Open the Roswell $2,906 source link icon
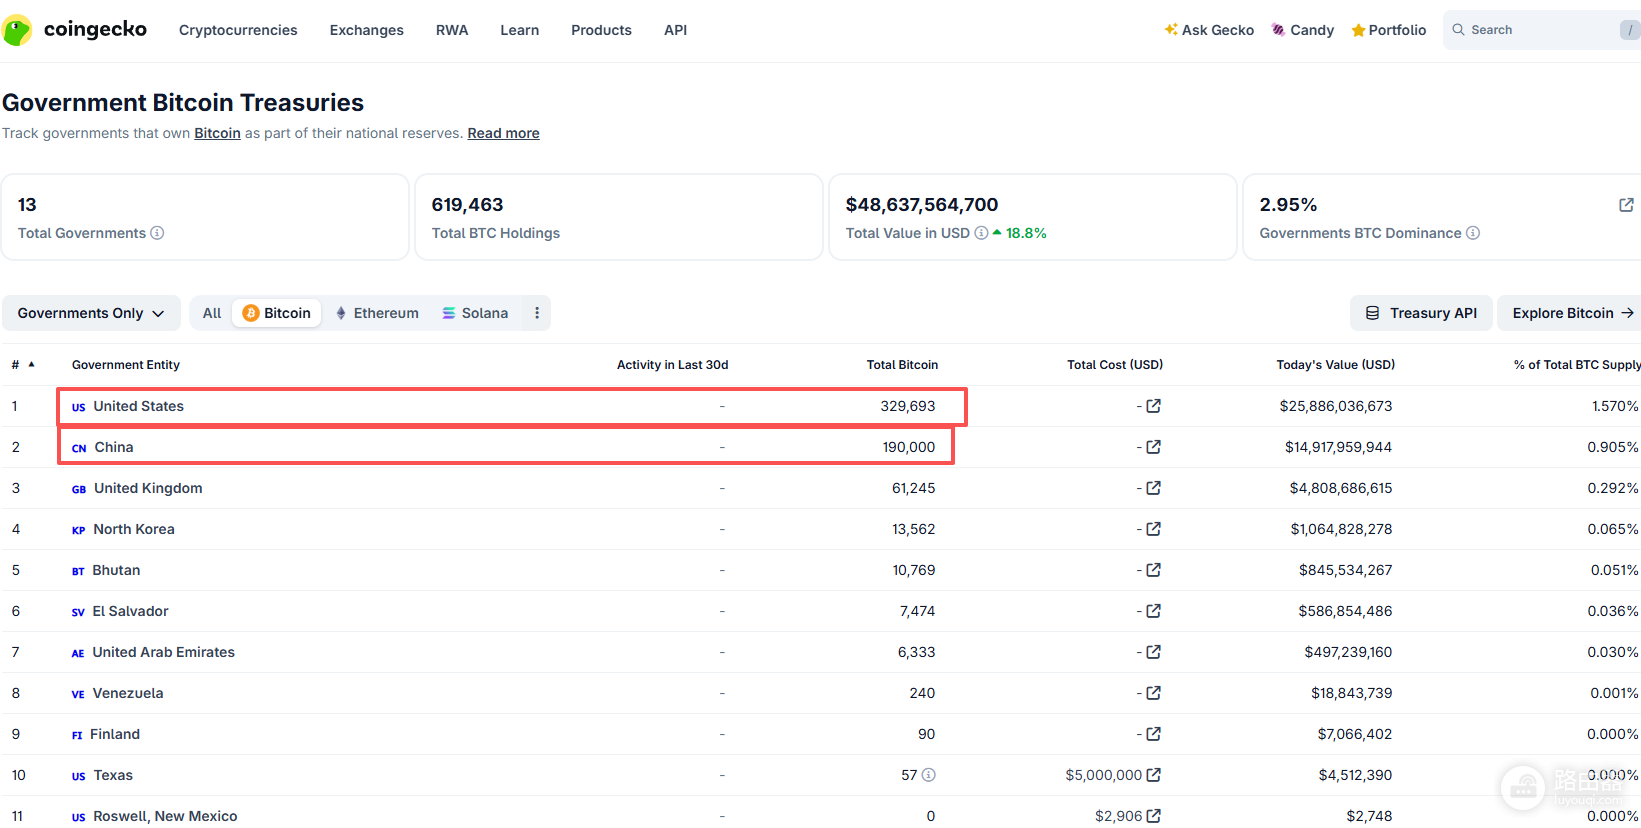This screenshot has width=1641, height=828. [1153, 816]
